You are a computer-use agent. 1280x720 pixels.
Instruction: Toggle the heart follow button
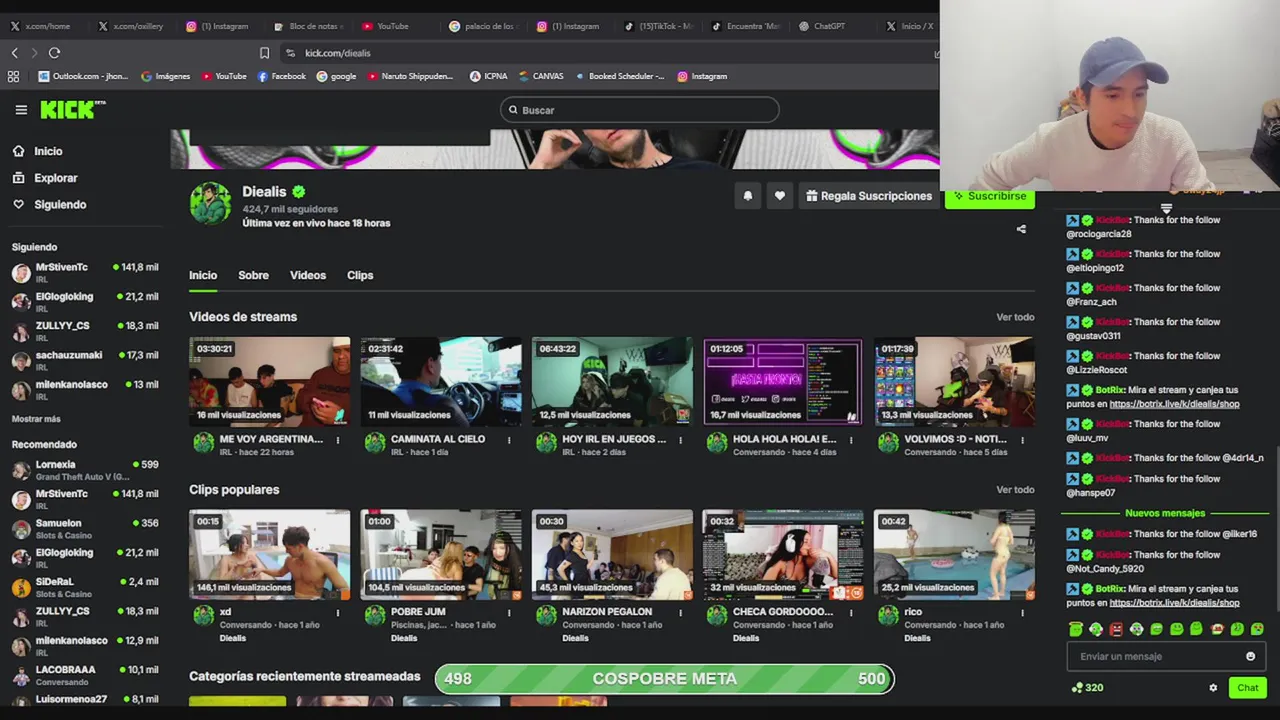pyautogui.click(x=780, y=196)
